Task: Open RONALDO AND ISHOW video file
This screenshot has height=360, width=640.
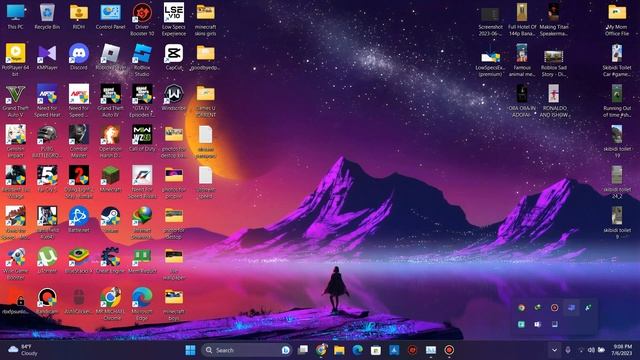Action: click(x=553, y=100)
